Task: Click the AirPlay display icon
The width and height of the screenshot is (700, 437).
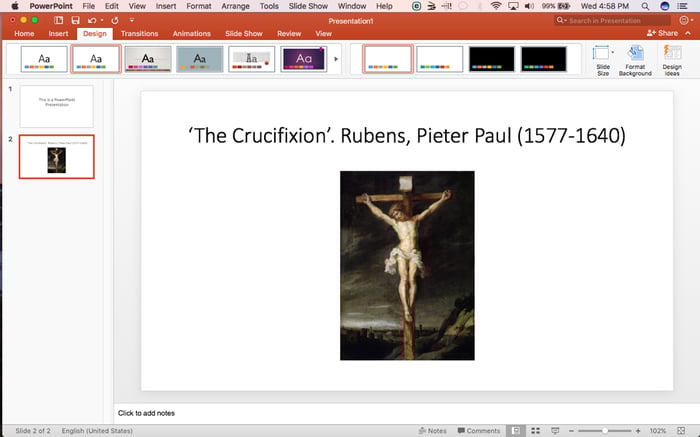Action: pos(513,6)
